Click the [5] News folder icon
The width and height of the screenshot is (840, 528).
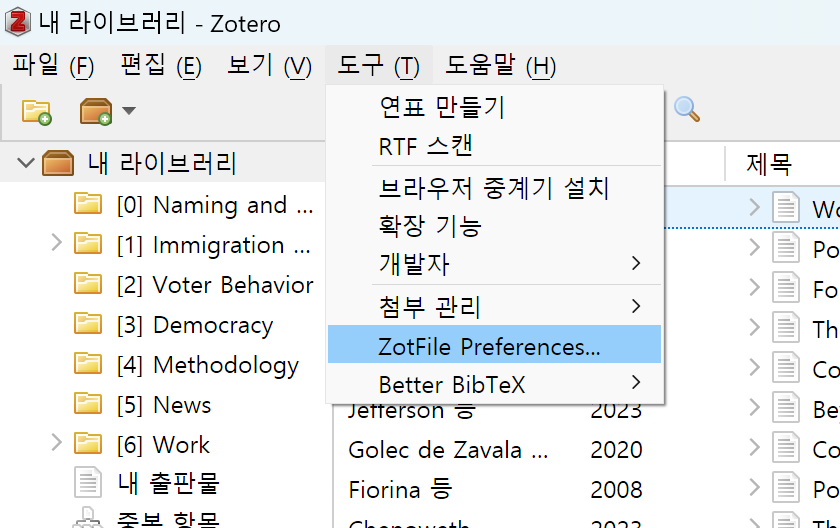pos(88,404)
